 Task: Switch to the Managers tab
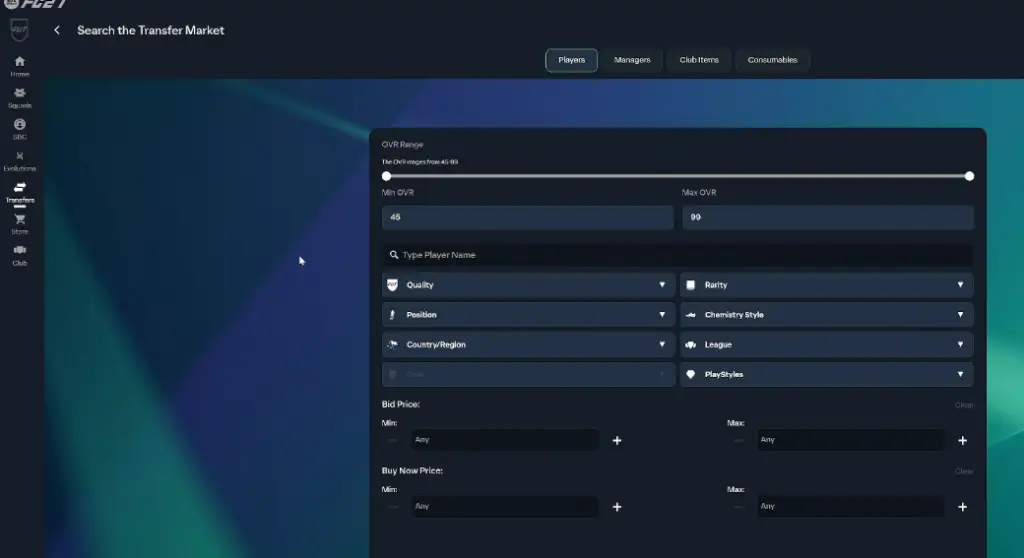coord(632,60)
